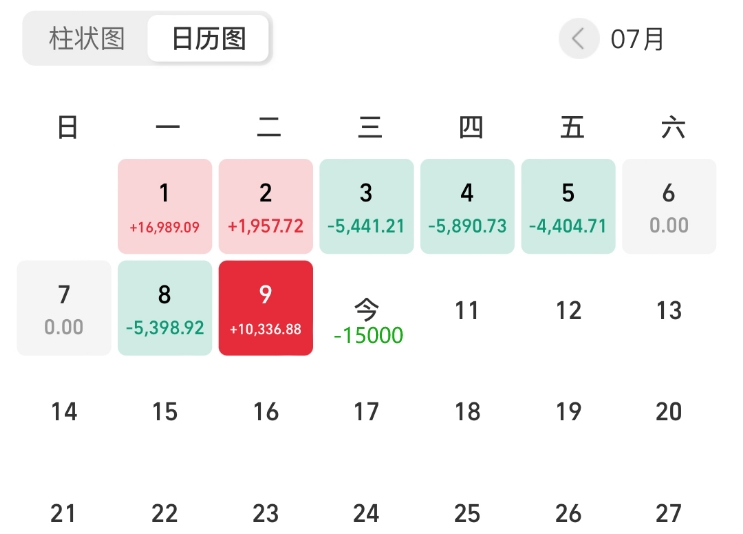Click the 一 Monday column header

[x=168, y=127]
